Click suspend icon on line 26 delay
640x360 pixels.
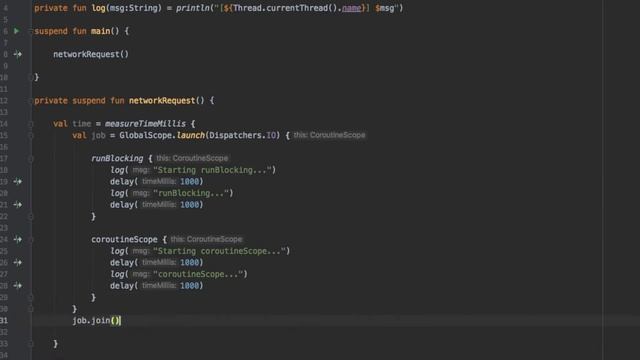[x=18, y=262]
